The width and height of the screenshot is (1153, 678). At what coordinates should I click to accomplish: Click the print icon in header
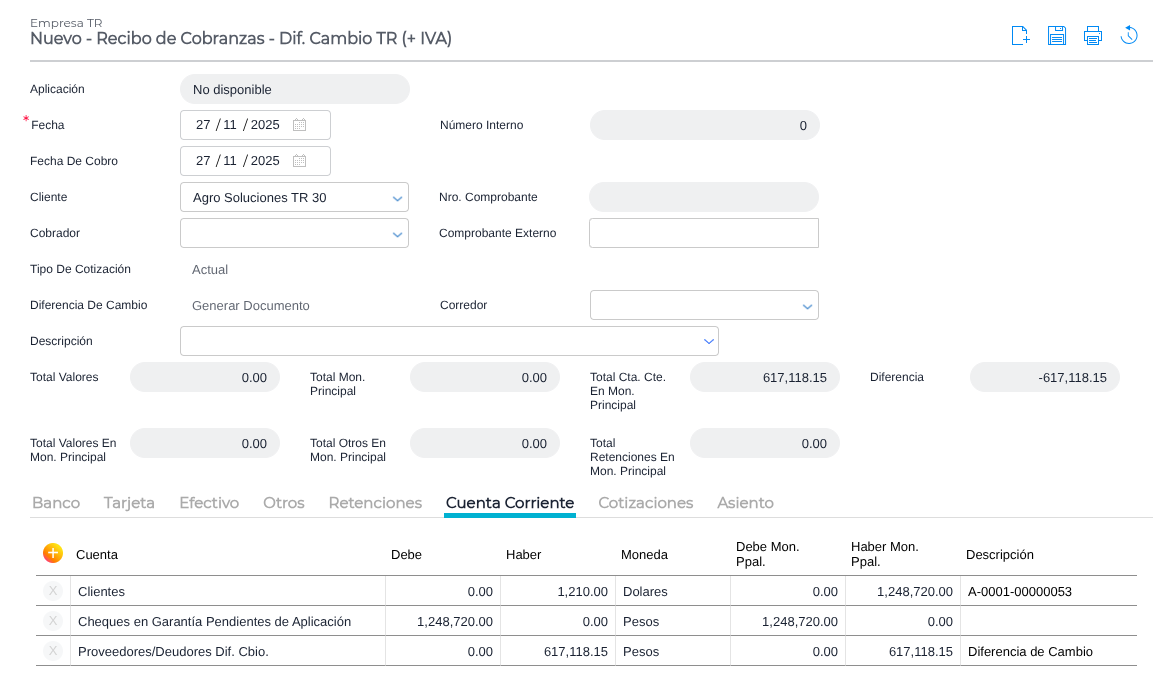pos(1092,36)
